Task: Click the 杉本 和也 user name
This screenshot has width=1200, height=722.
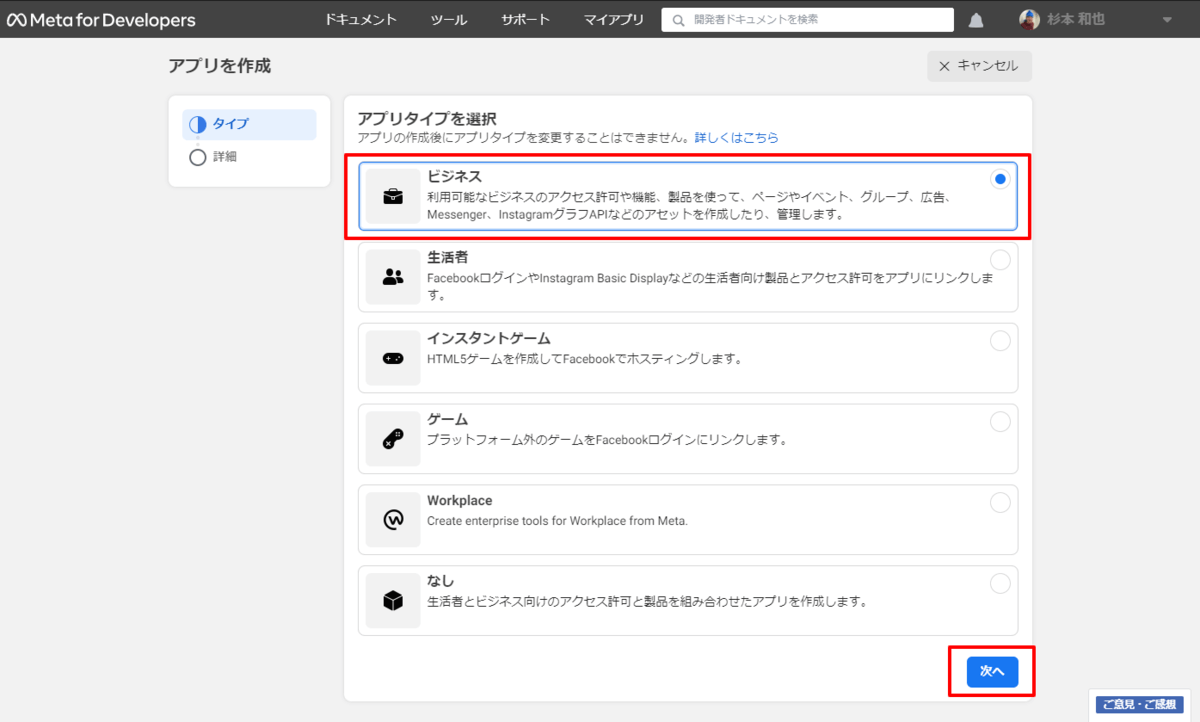Action: pyautogui.click(x=1076, y=19)
